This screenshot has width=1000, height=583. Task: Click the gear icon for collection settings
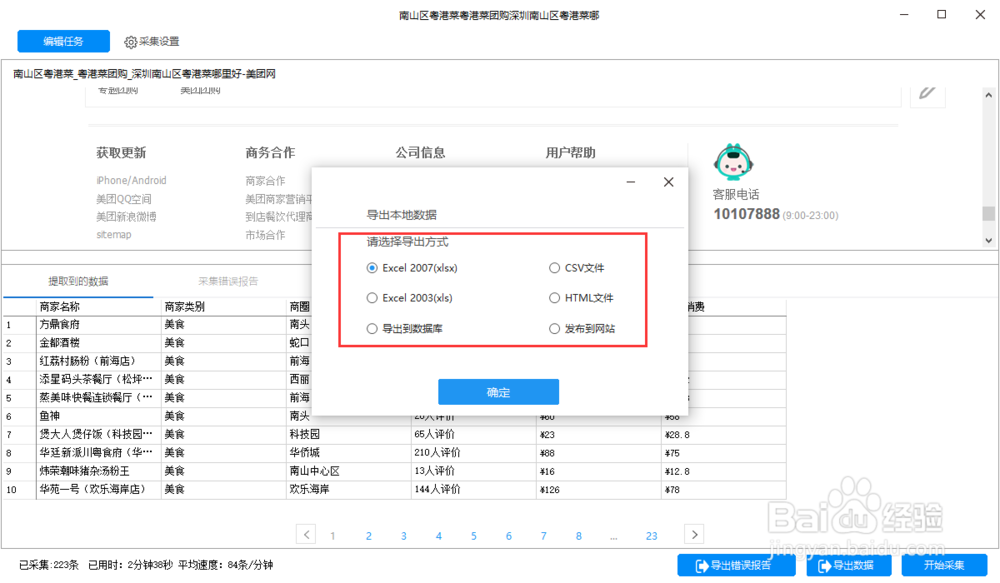pyautogui.click(x=131, y=42)
